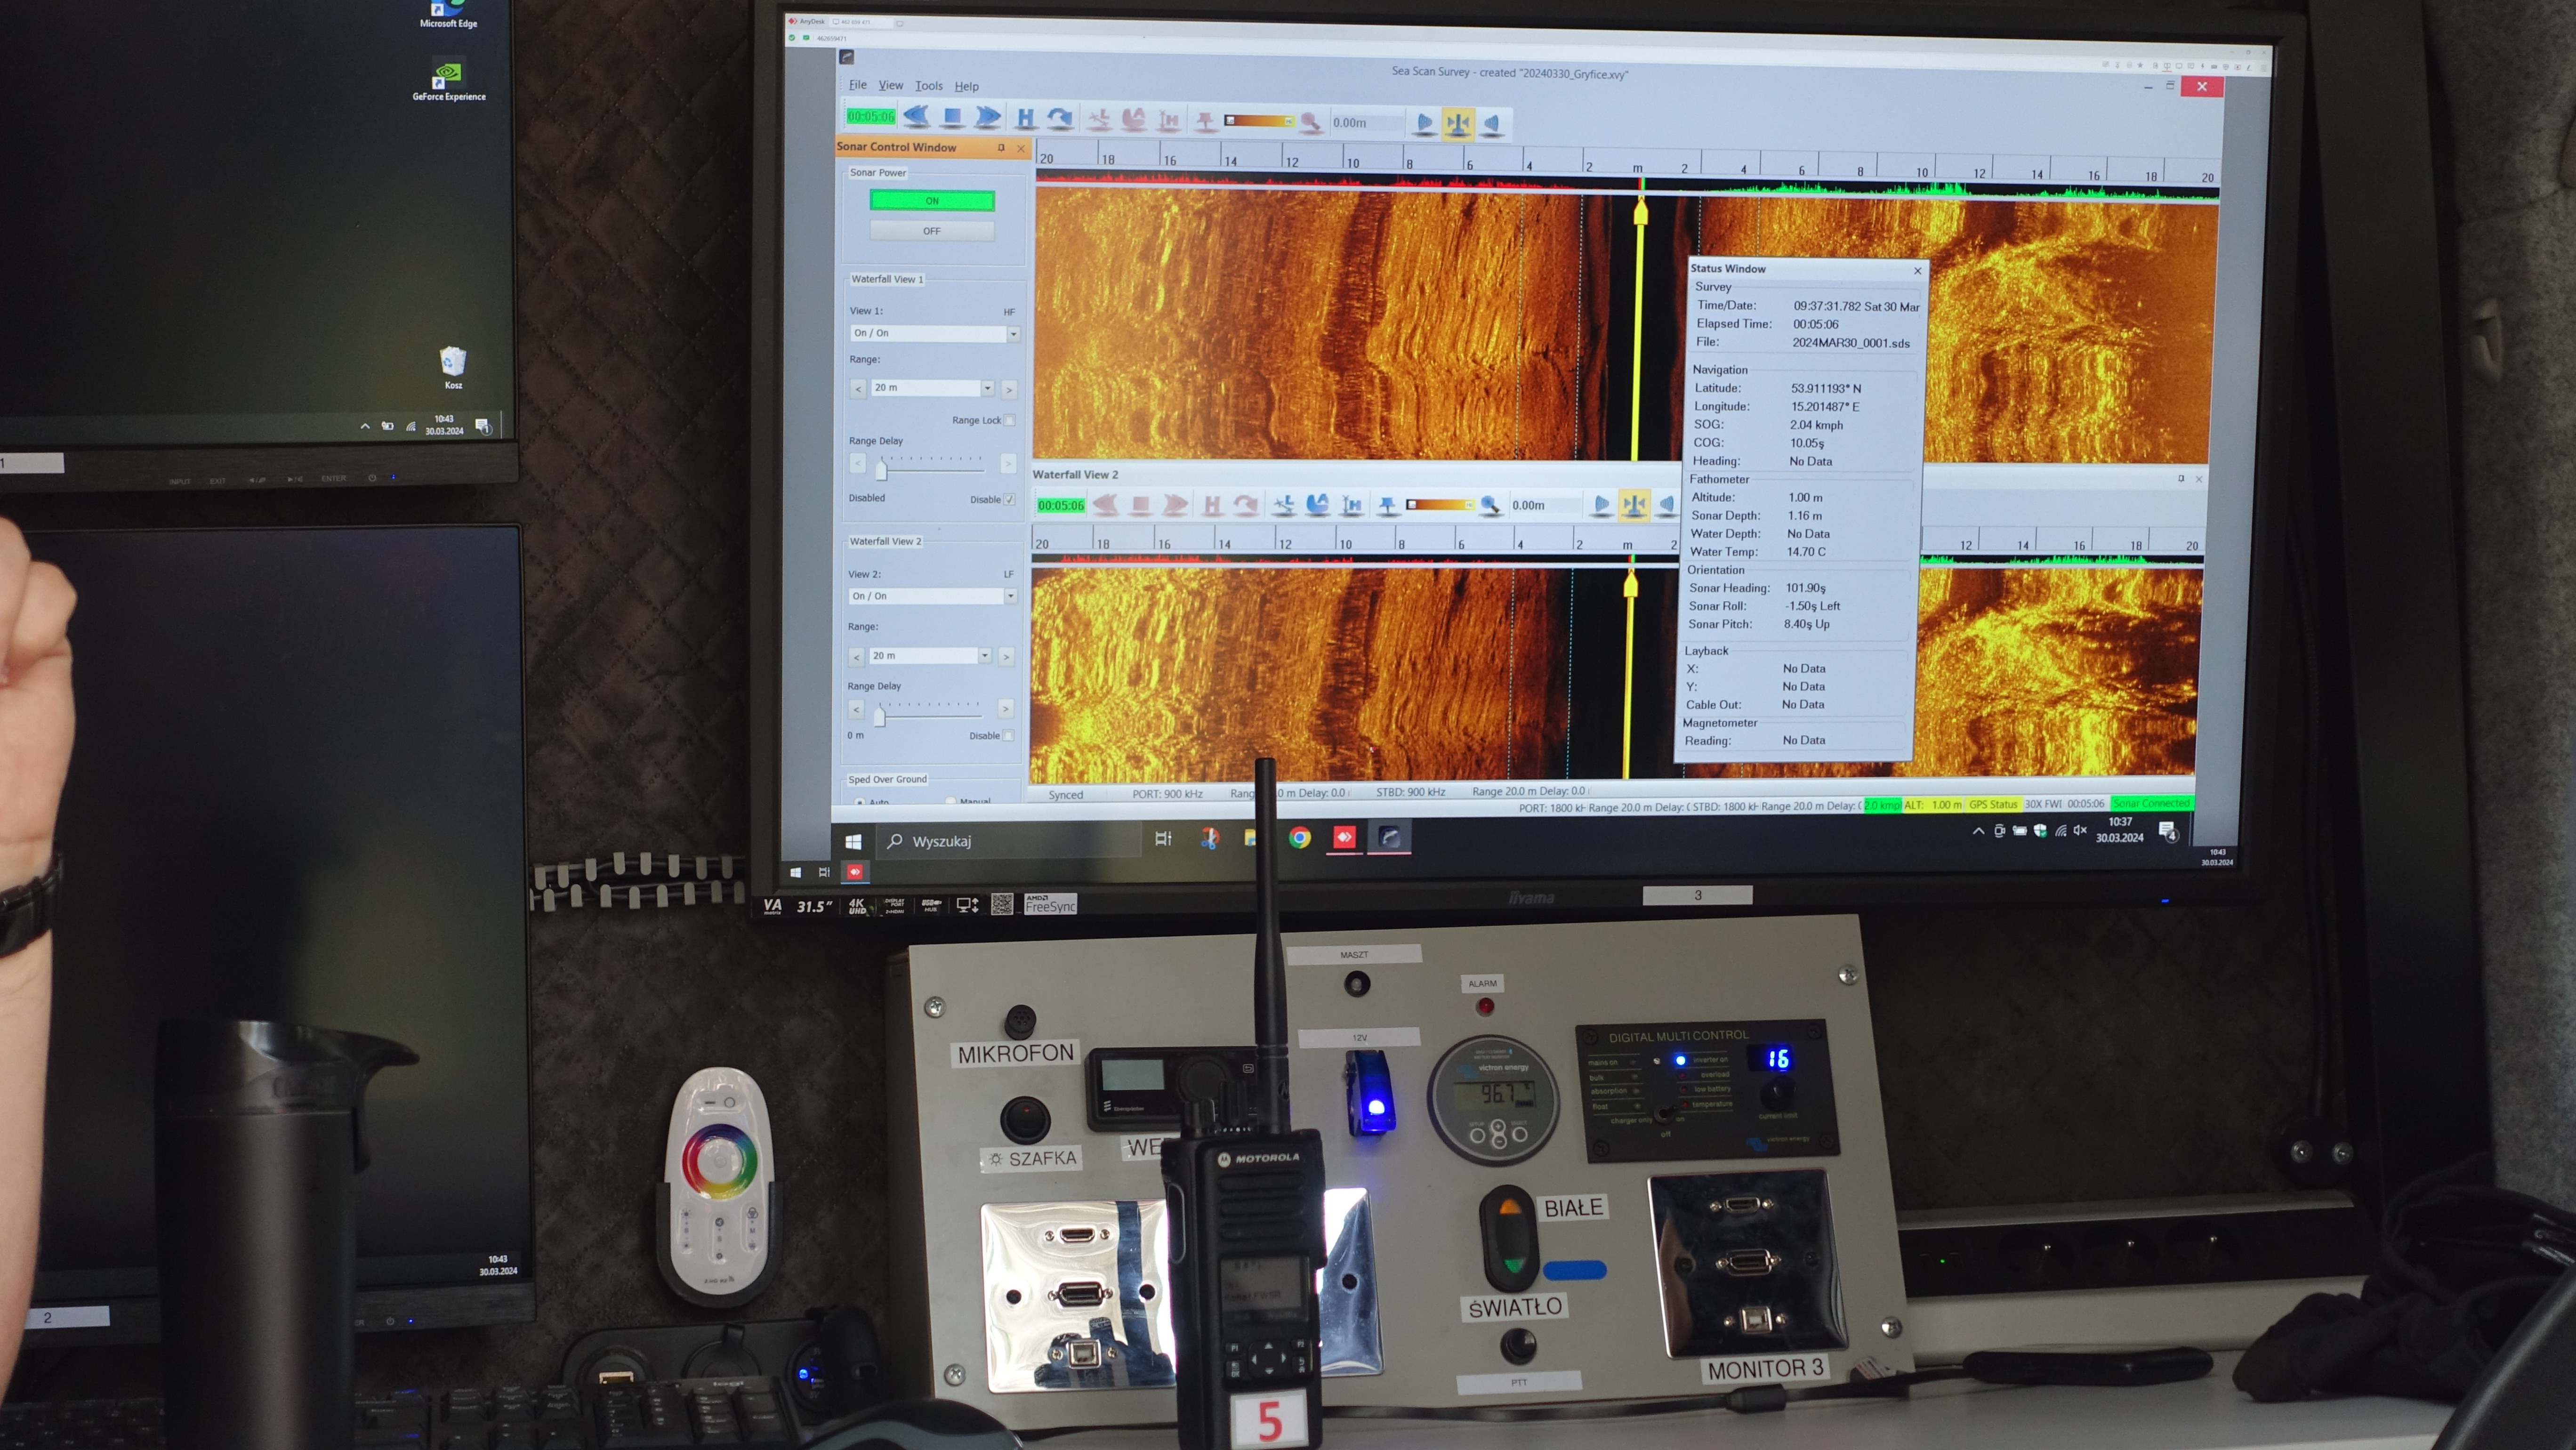Viewport: 2576px width, 1450px height.
Task: Toggle Waterfall View 2 Range Delay Disable checkbox
Action: click(1008, 736)
